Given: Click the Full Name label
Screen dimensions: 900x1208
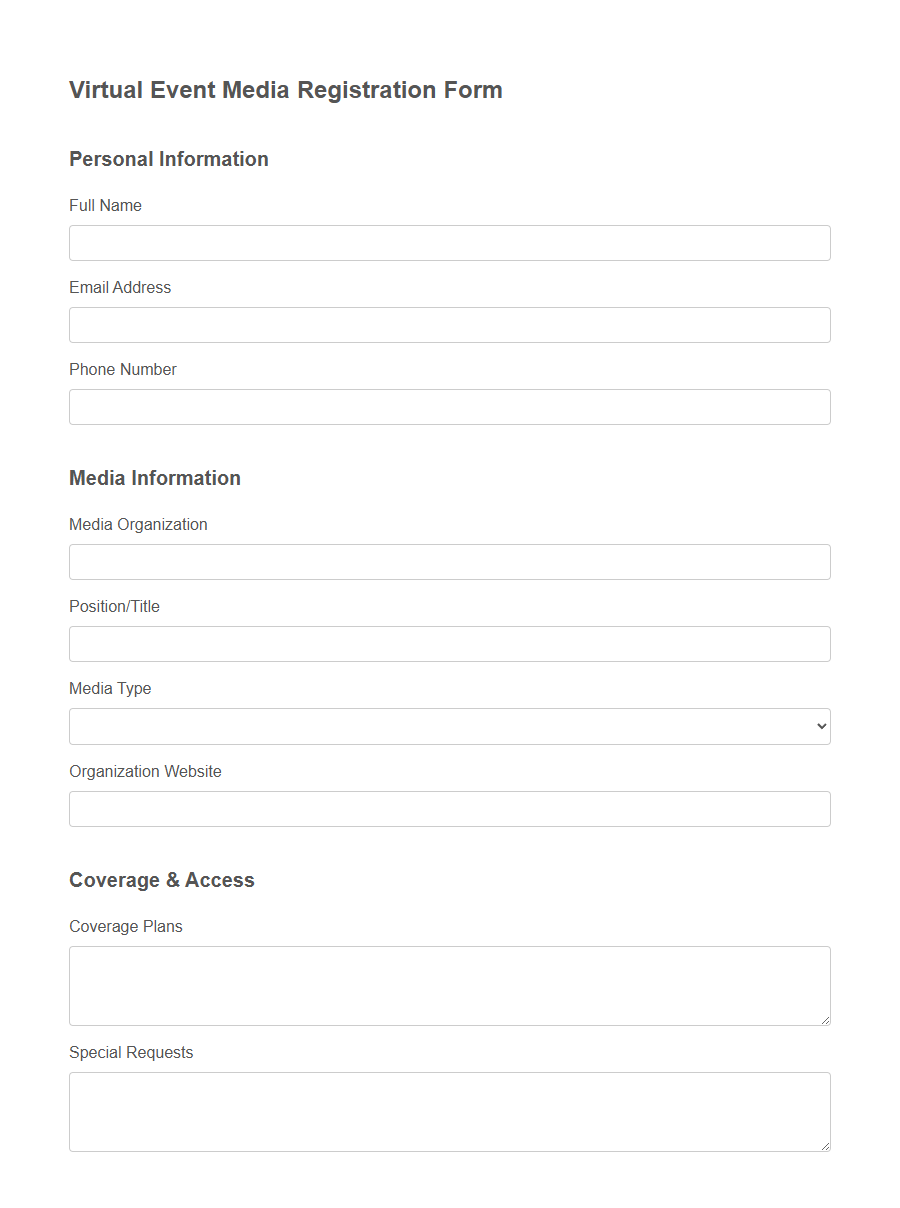Looking at the screenshot, I should pos(105,205).
